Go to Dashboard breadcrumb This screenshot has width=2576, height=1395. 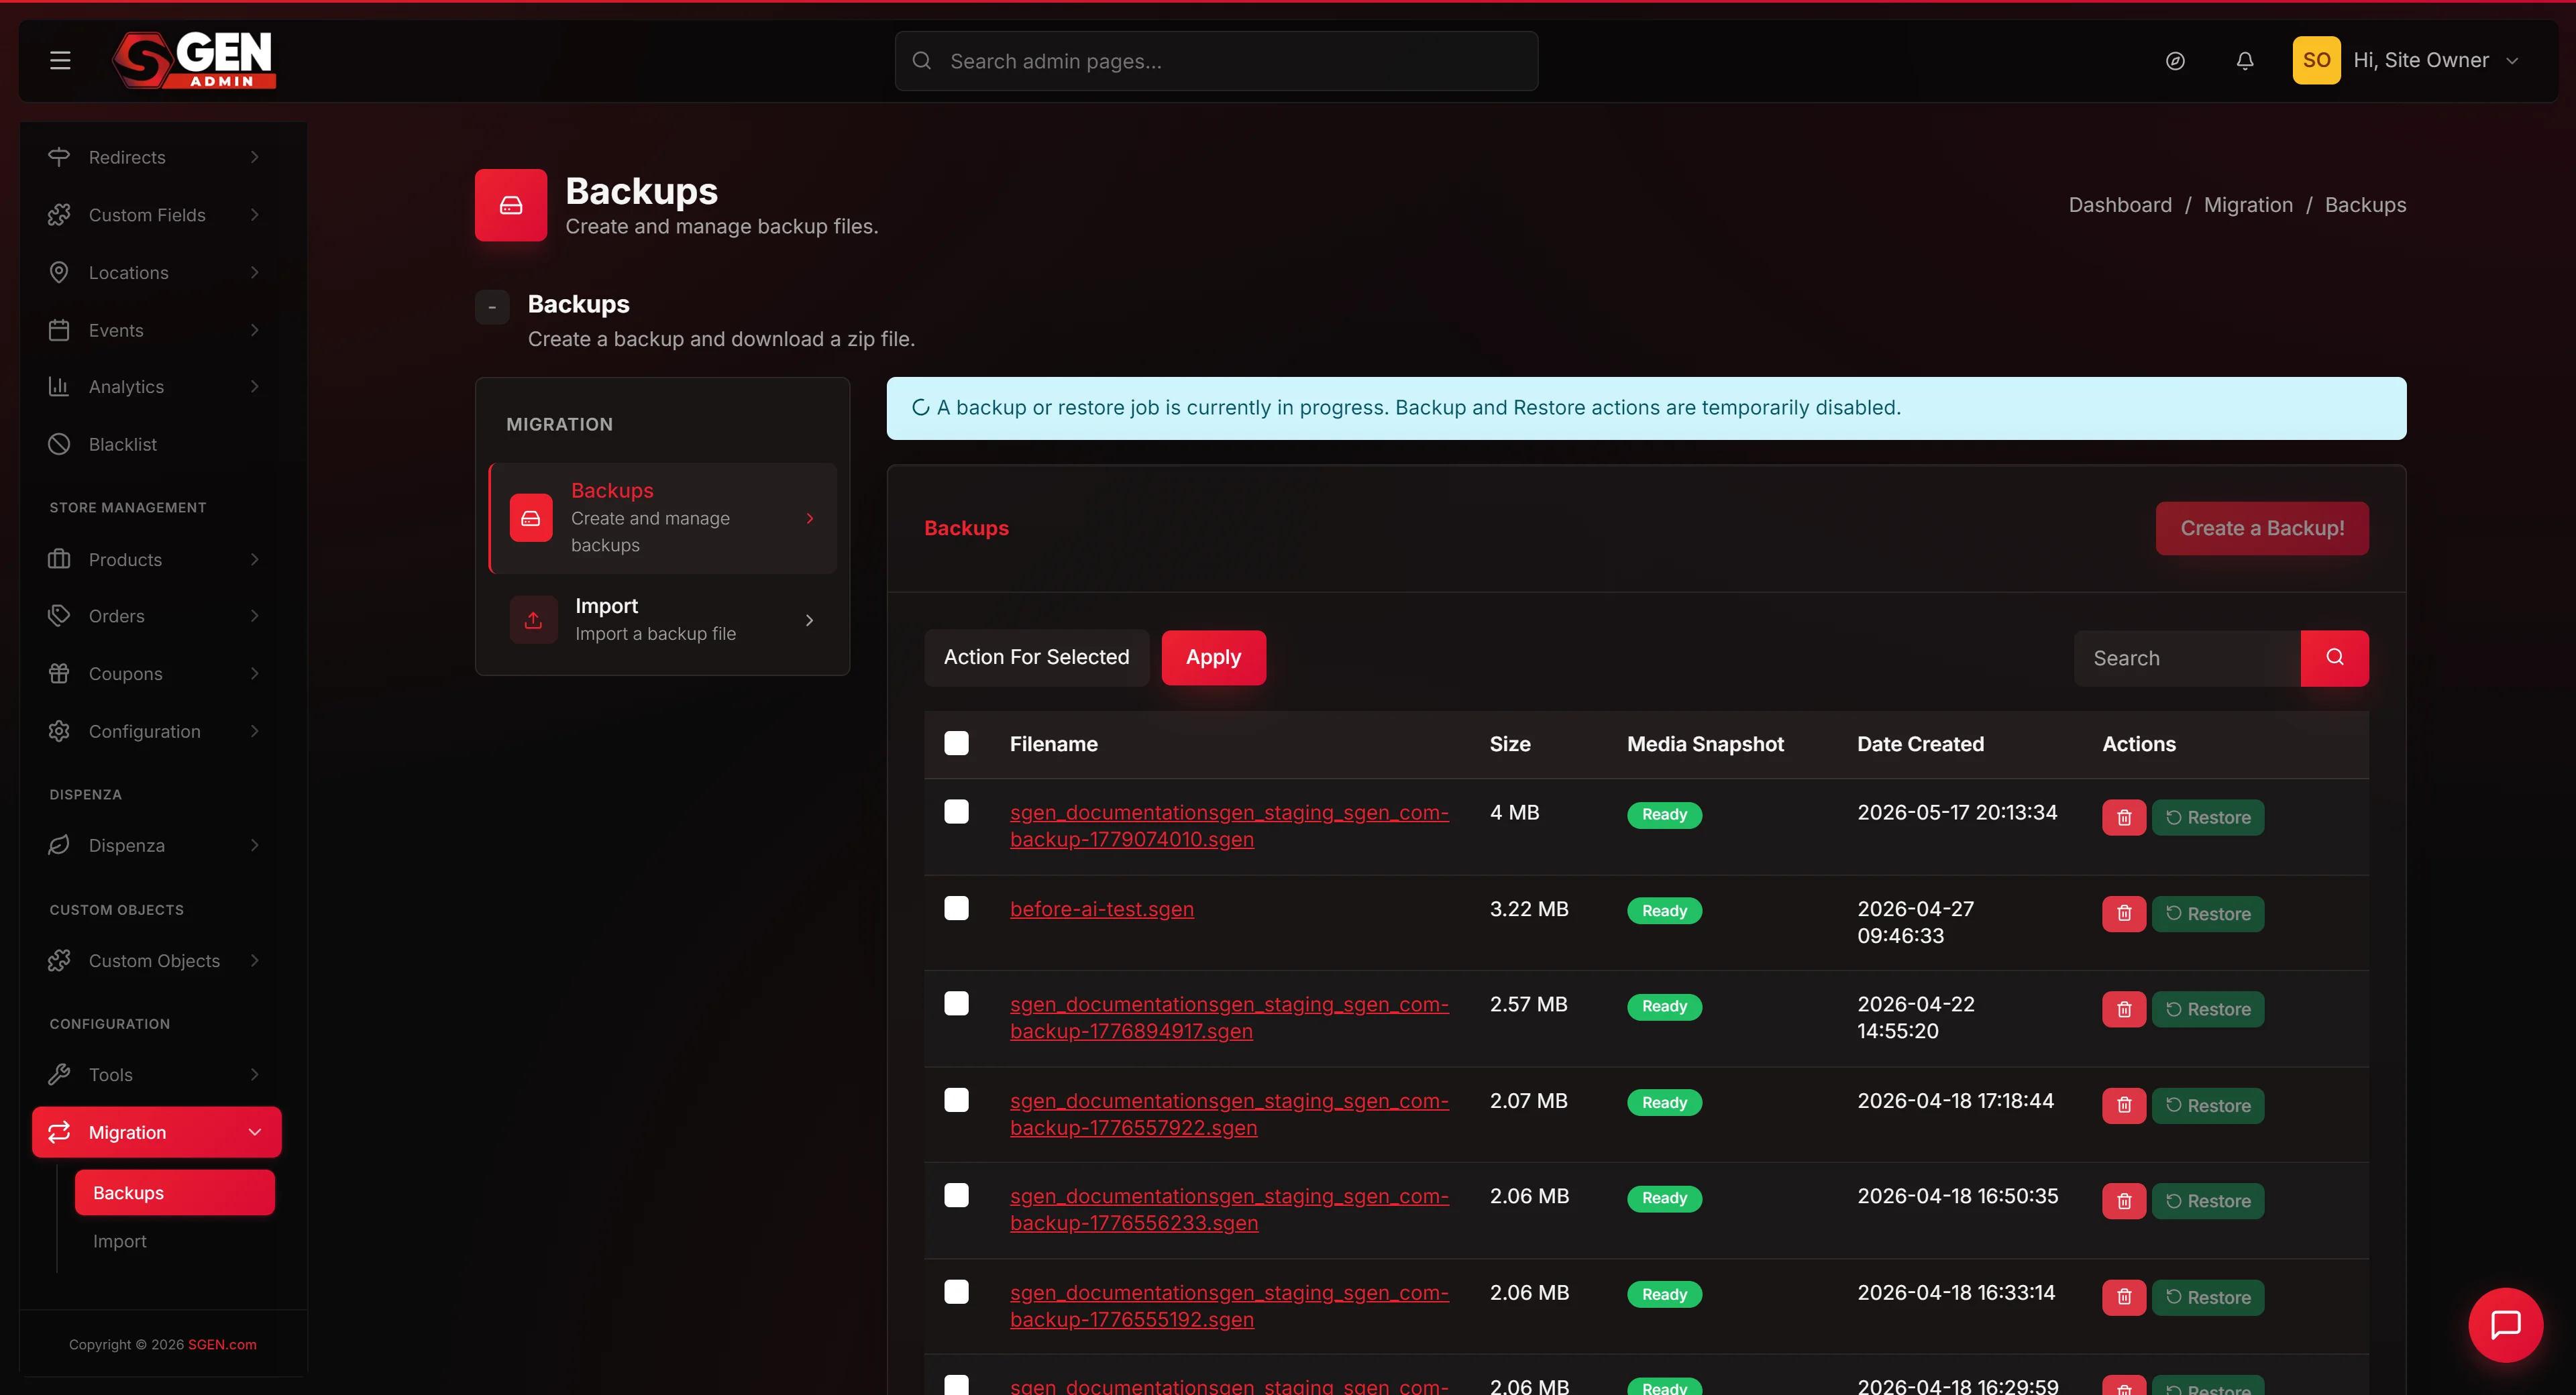(x=2120, y=205)
